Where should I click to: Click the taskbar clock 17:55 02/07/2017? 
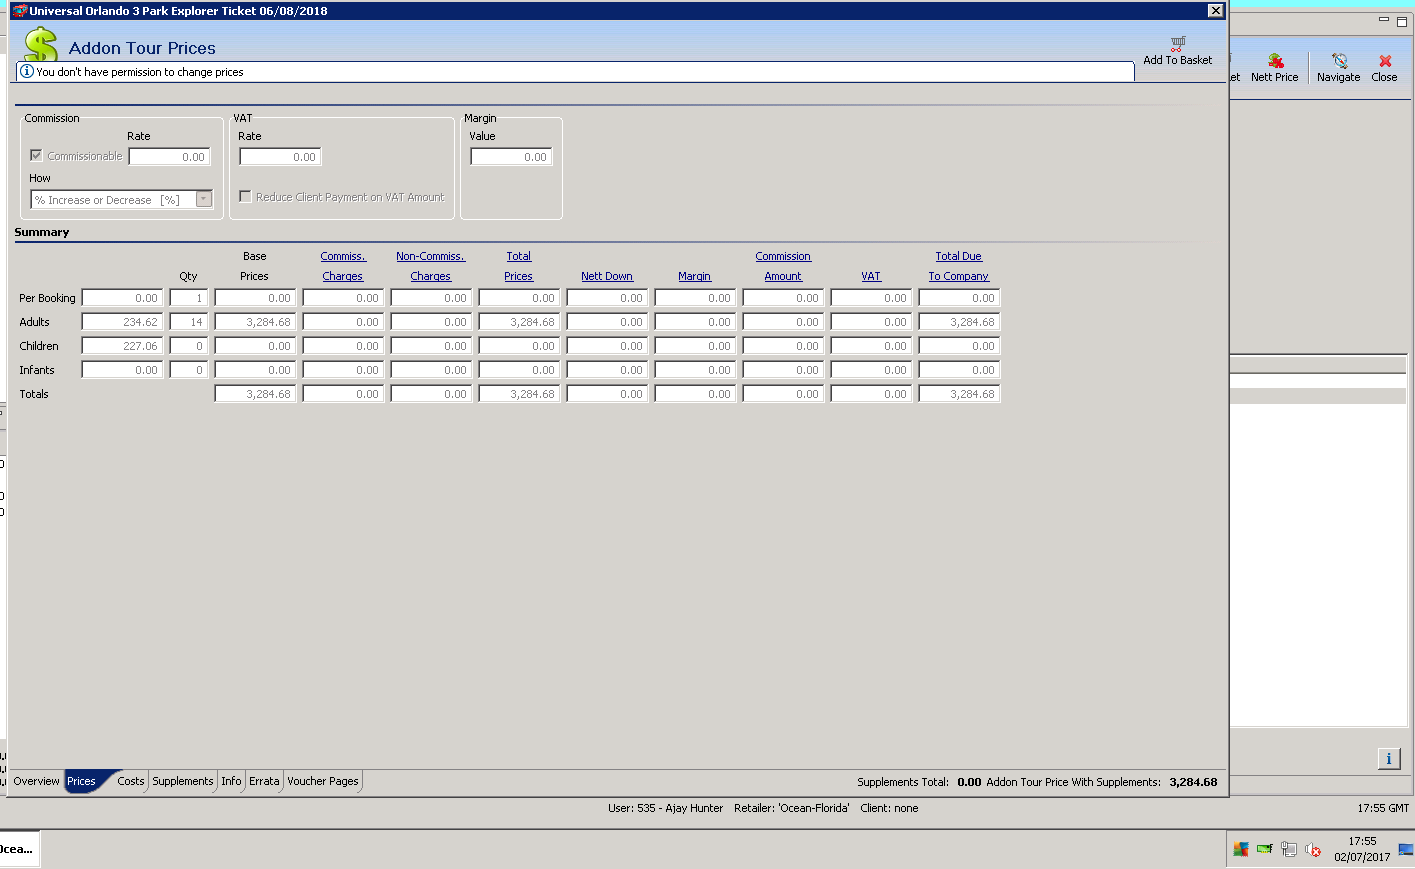[x=1362, y=849]
